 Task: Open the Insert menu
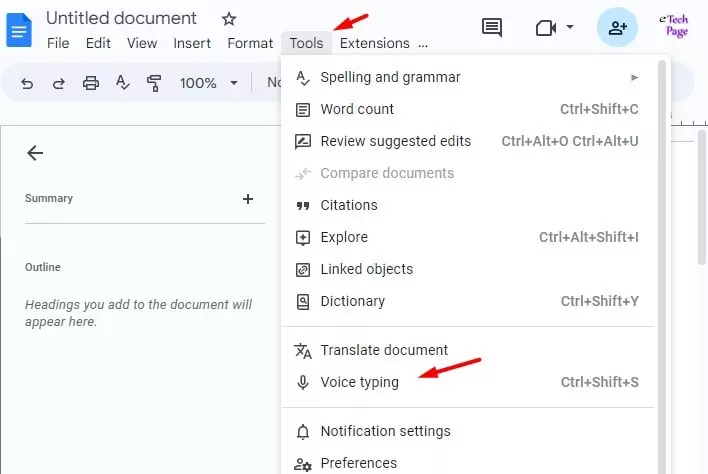tap(192, 43)
